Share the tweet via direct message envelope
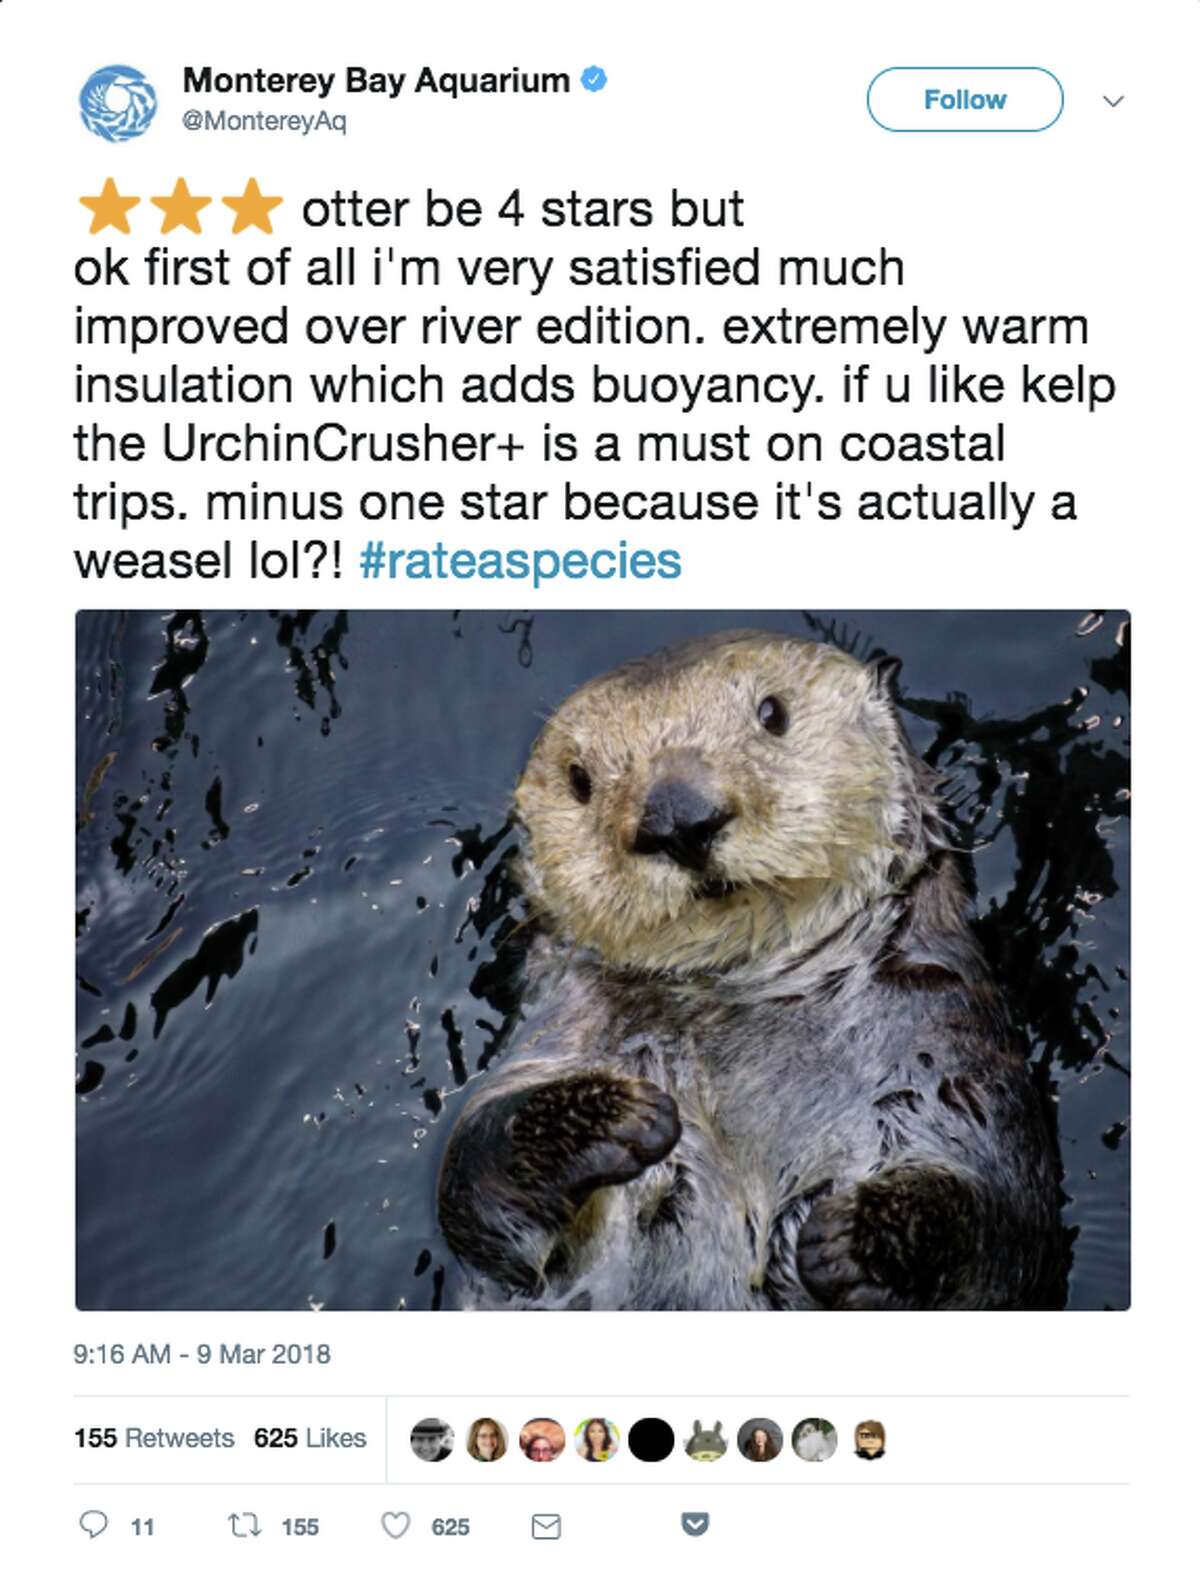Image resolution: width=1200 pixels, height=1575 pixels. tap(544, 1525)
